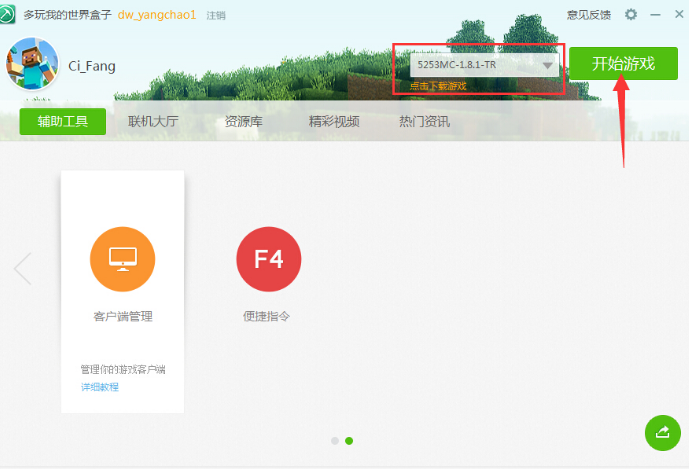Click the orange 客户端管理 monitor icon
Screen dimensions: 689x469
tap(123, 259)
